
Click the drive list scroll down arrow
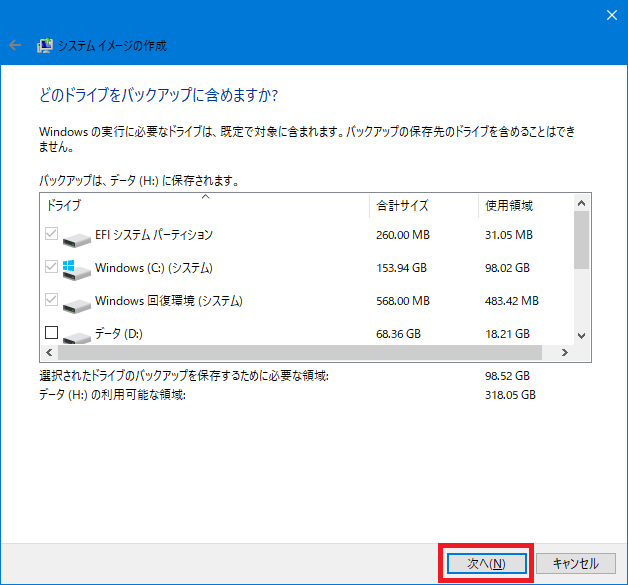(582, 336)
